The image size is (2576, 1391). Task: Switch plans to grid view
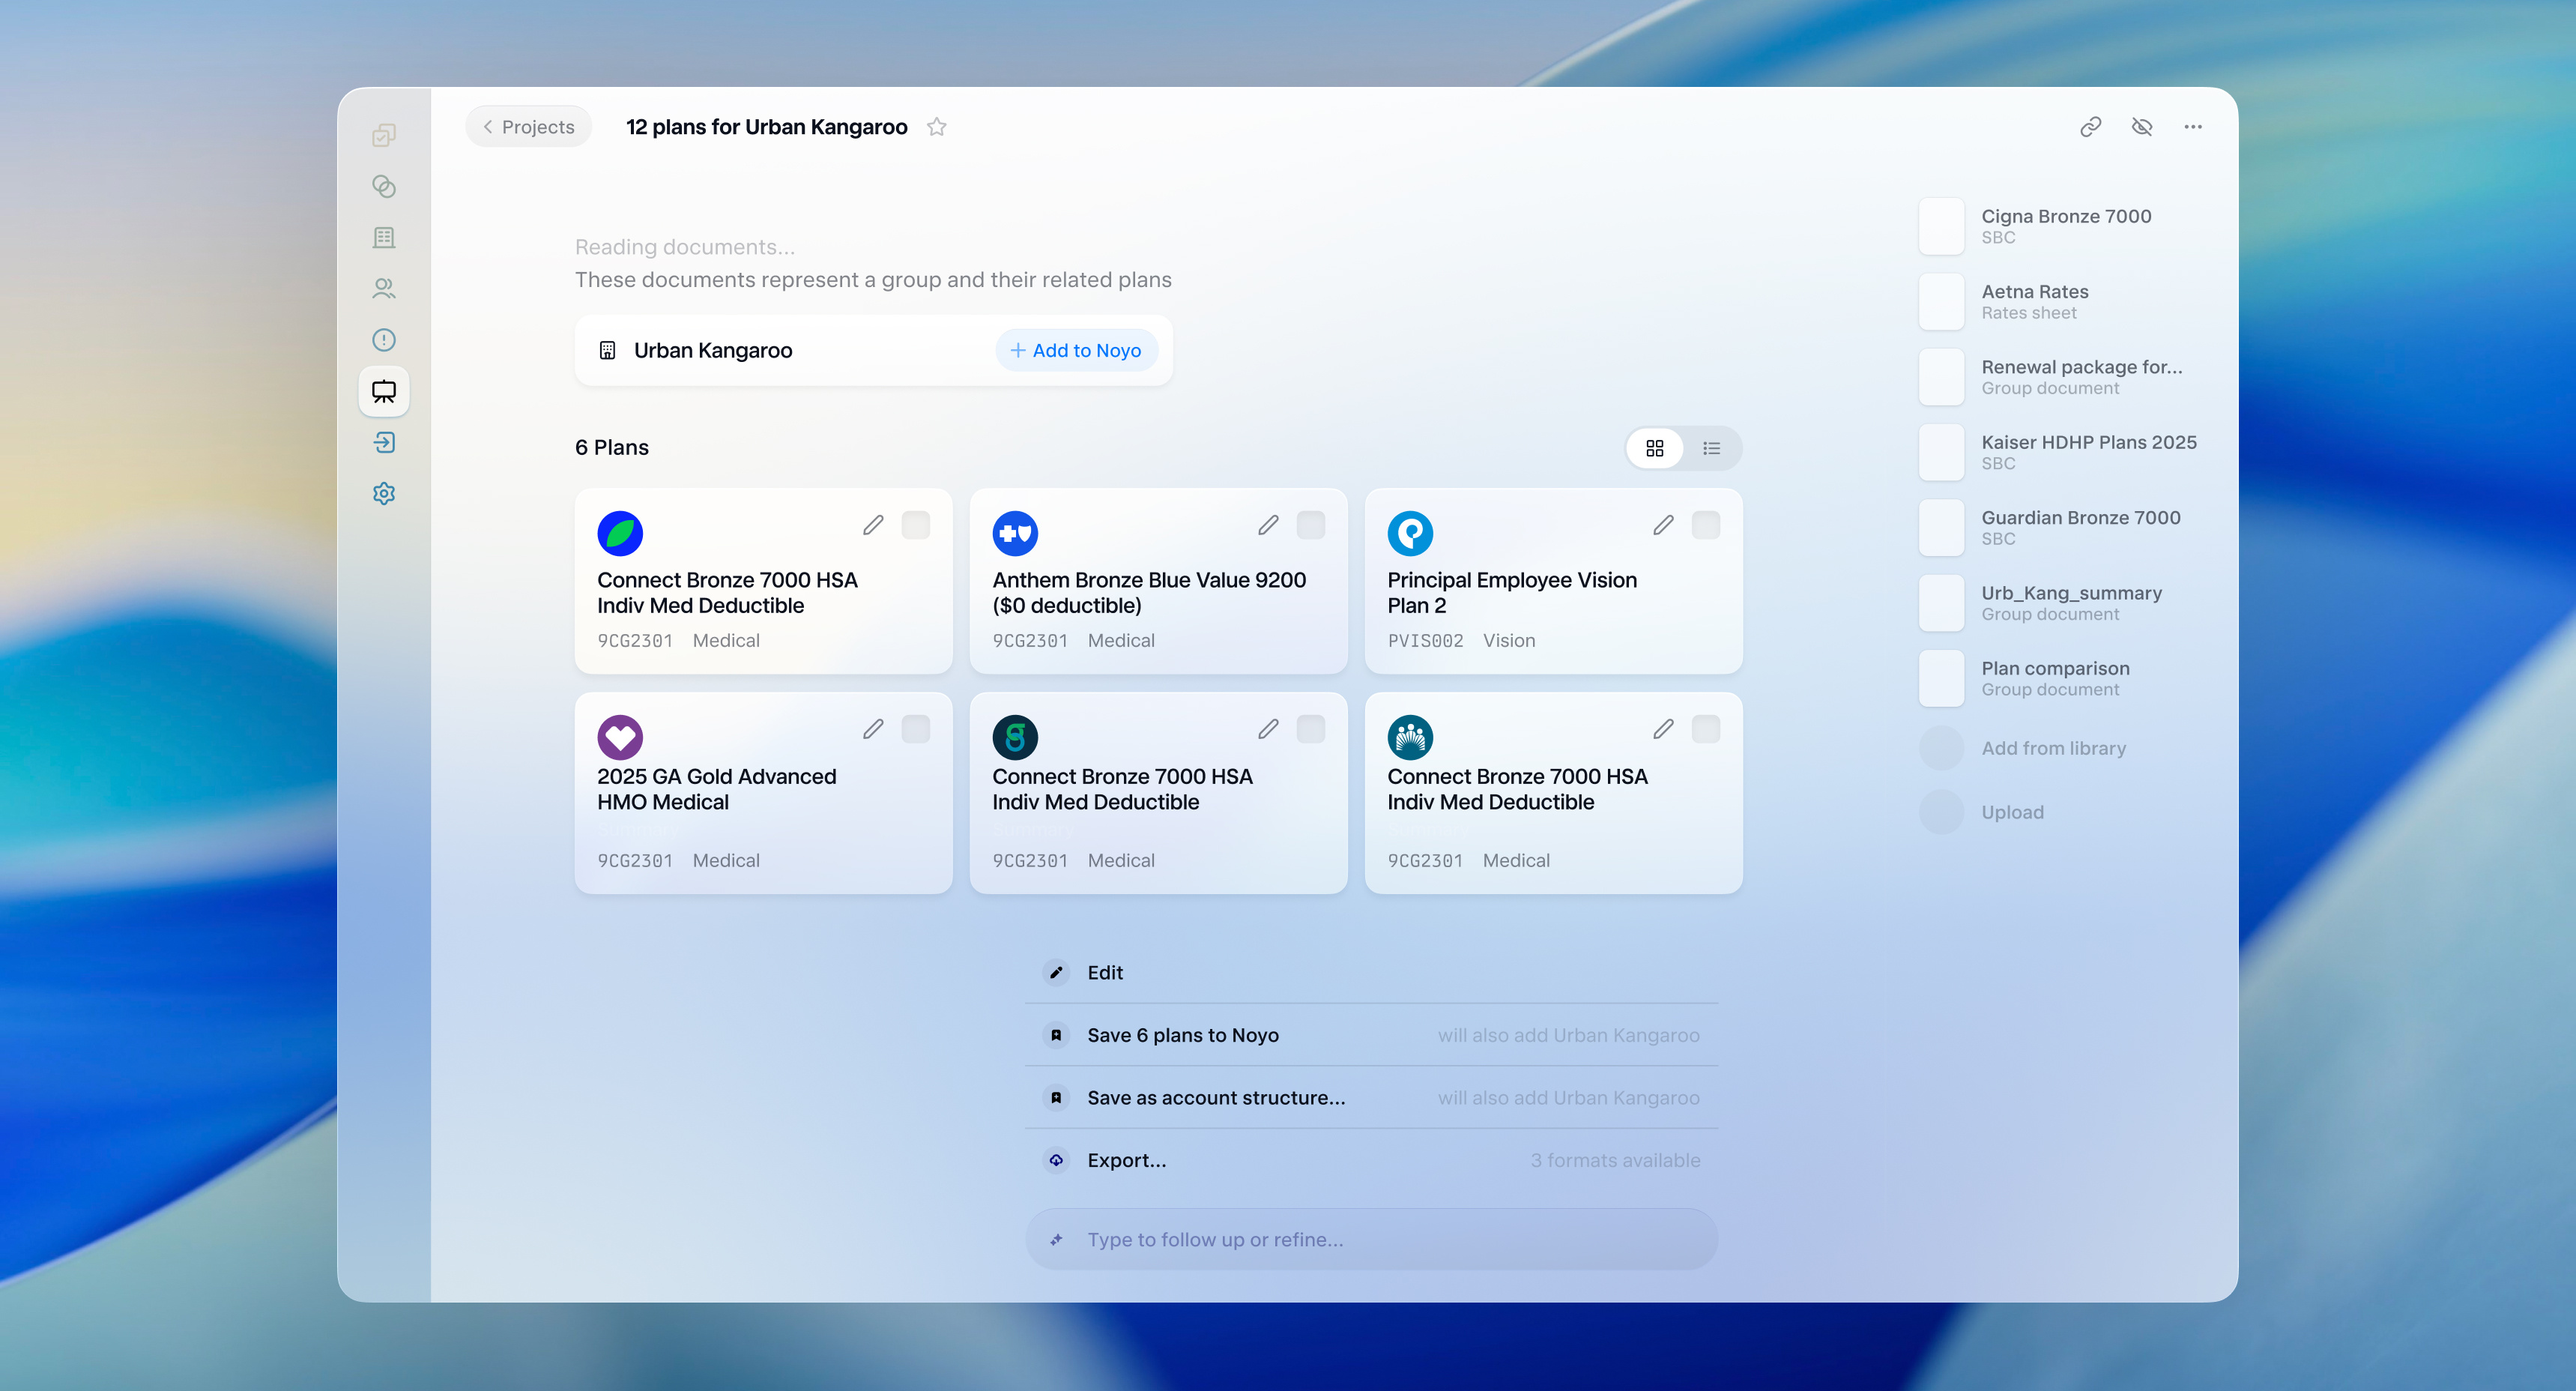[x=1655, y=448]
